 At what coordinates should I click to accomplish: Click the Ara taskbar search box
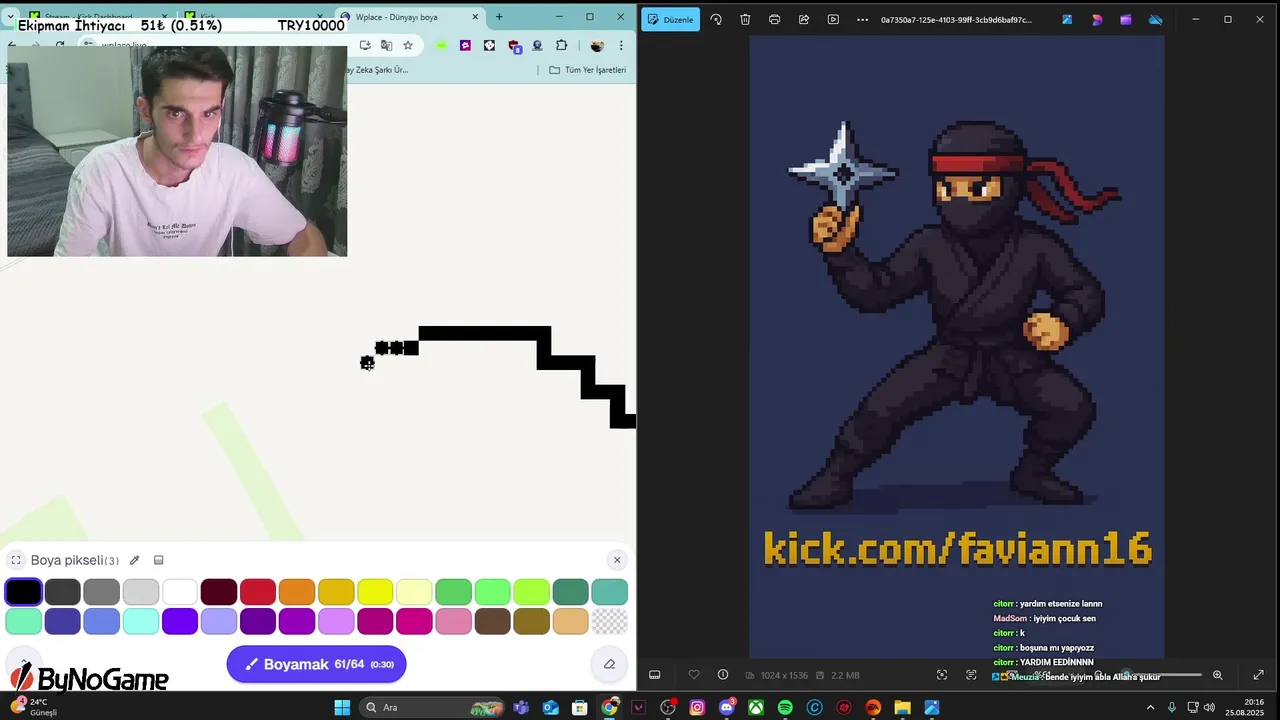(433, 707)
